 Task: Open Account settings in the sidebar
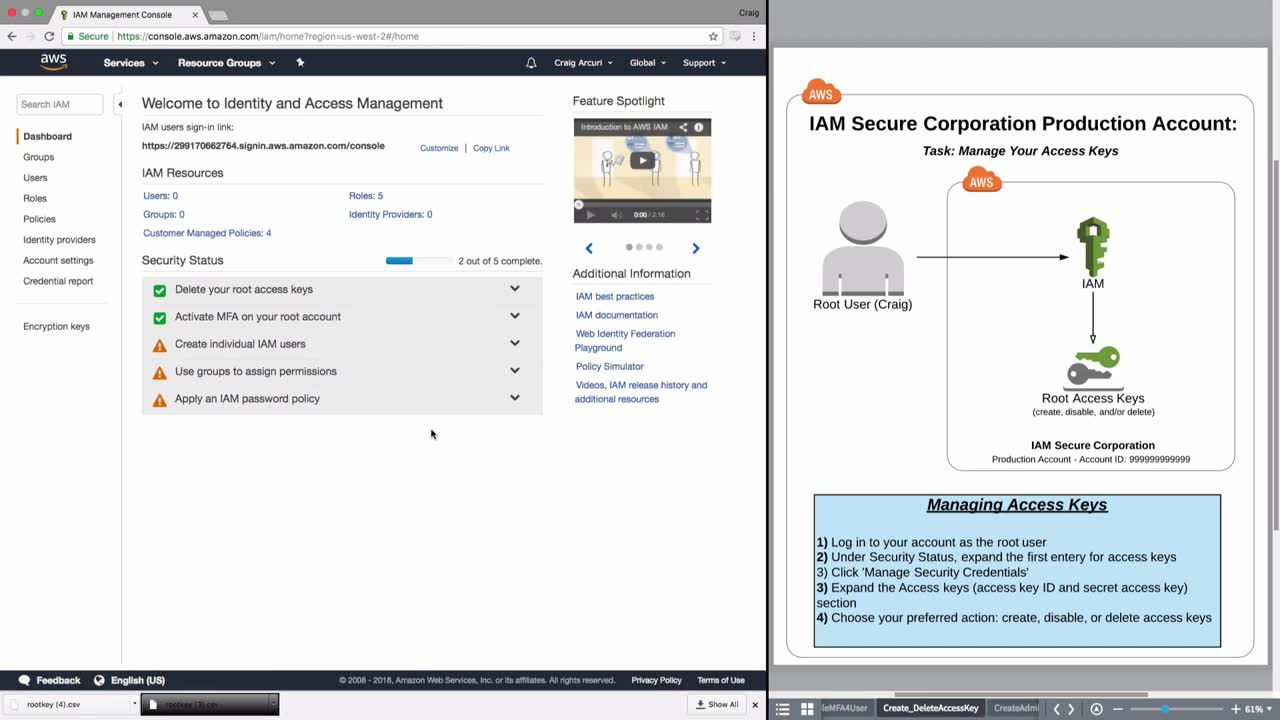[x=58, y=260]
